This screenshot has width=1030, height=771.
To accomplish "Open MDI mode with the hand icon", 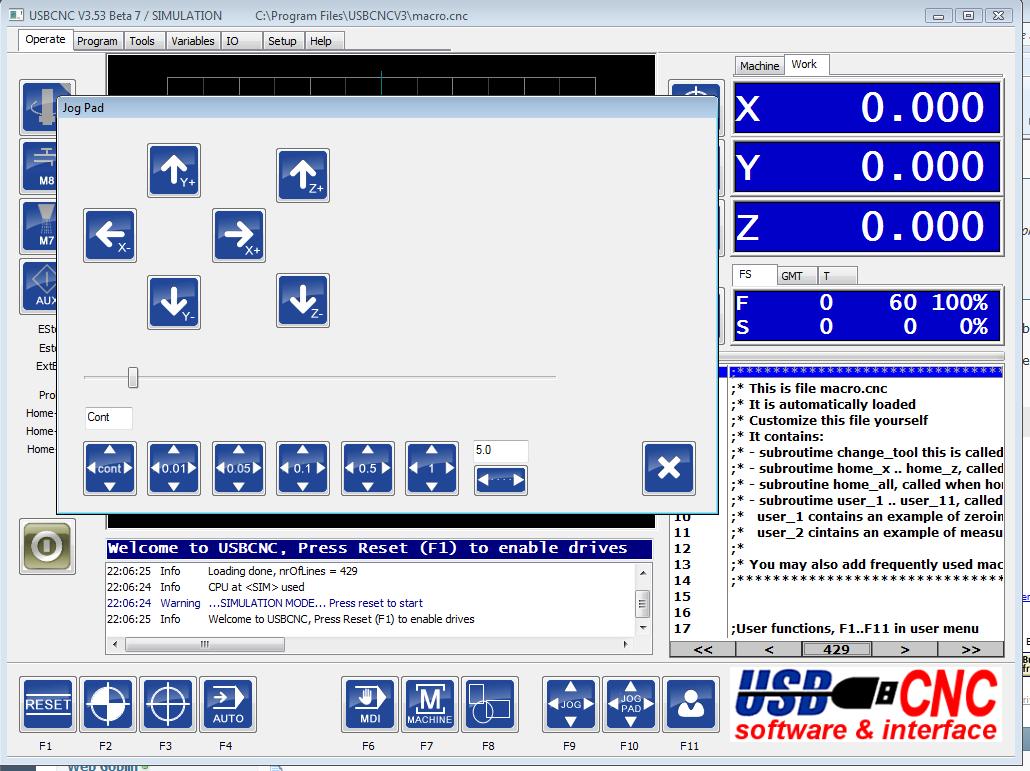I will (369, 704).
